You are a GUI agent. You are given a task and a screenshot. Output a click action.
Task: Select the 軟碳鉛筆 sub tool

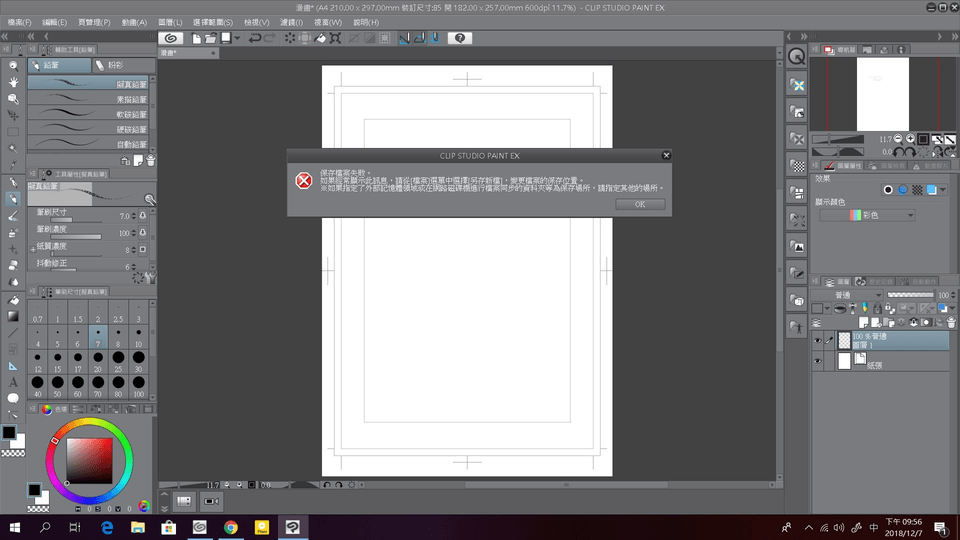click(x=88, y=114)
